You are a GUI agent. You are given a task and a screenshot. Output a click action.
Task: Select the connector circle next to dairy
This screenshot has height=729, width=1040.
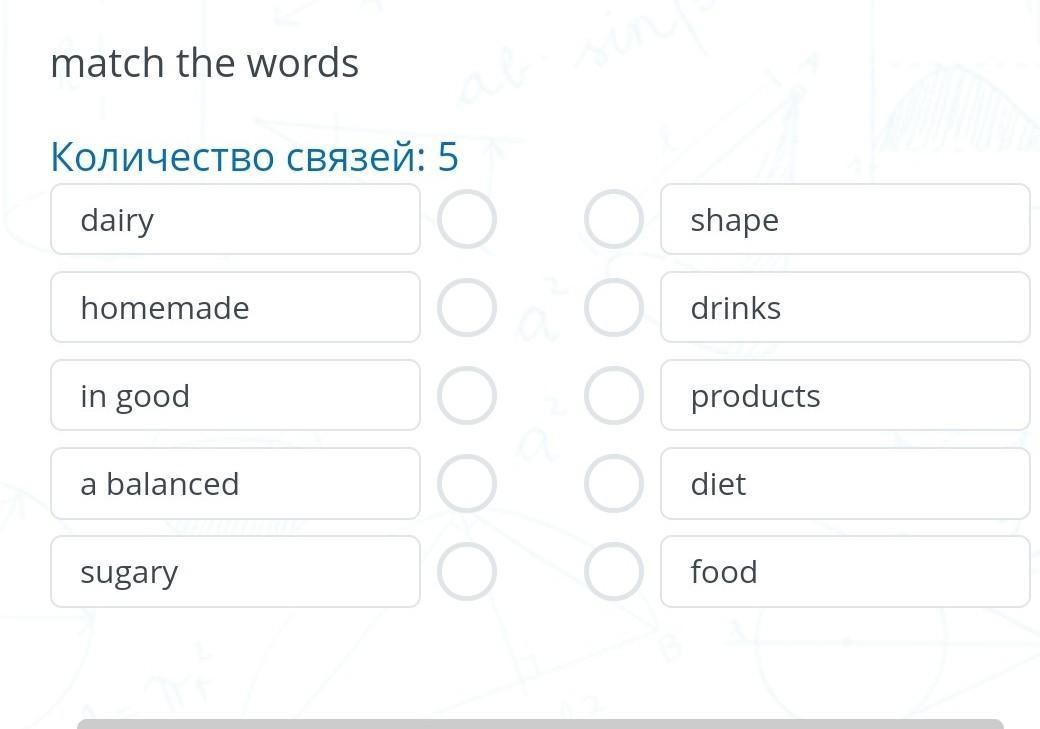coord(467,219)
